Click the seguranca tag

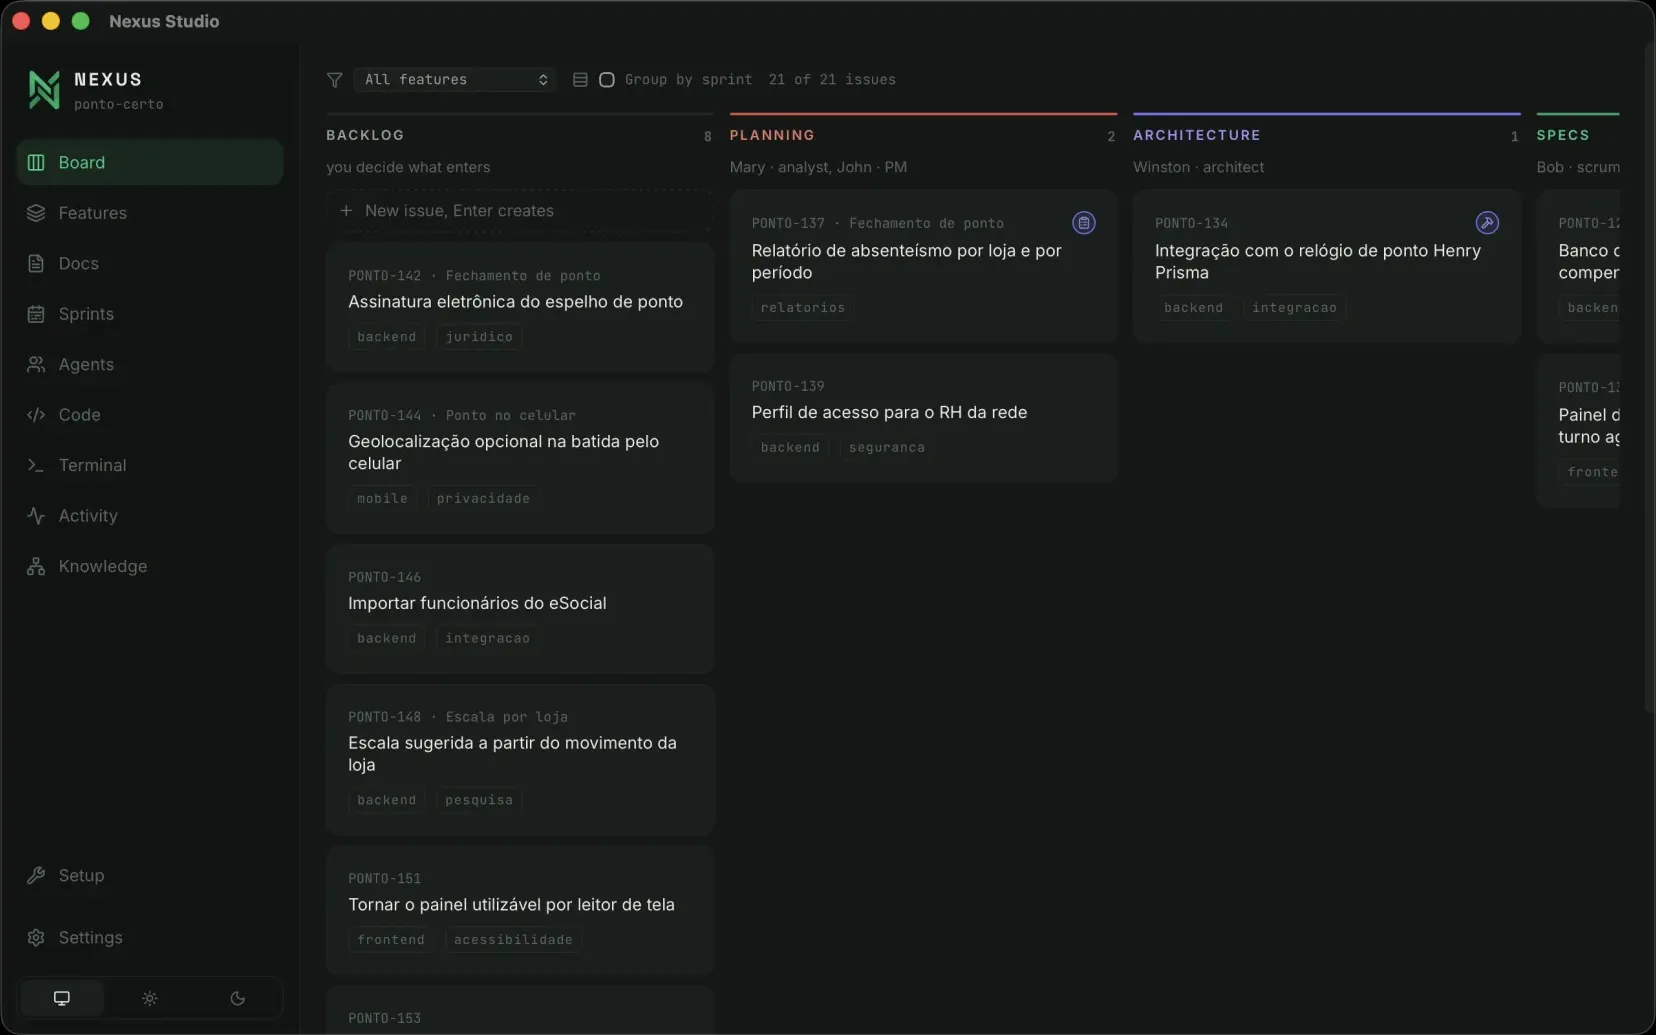pos(887,448)
